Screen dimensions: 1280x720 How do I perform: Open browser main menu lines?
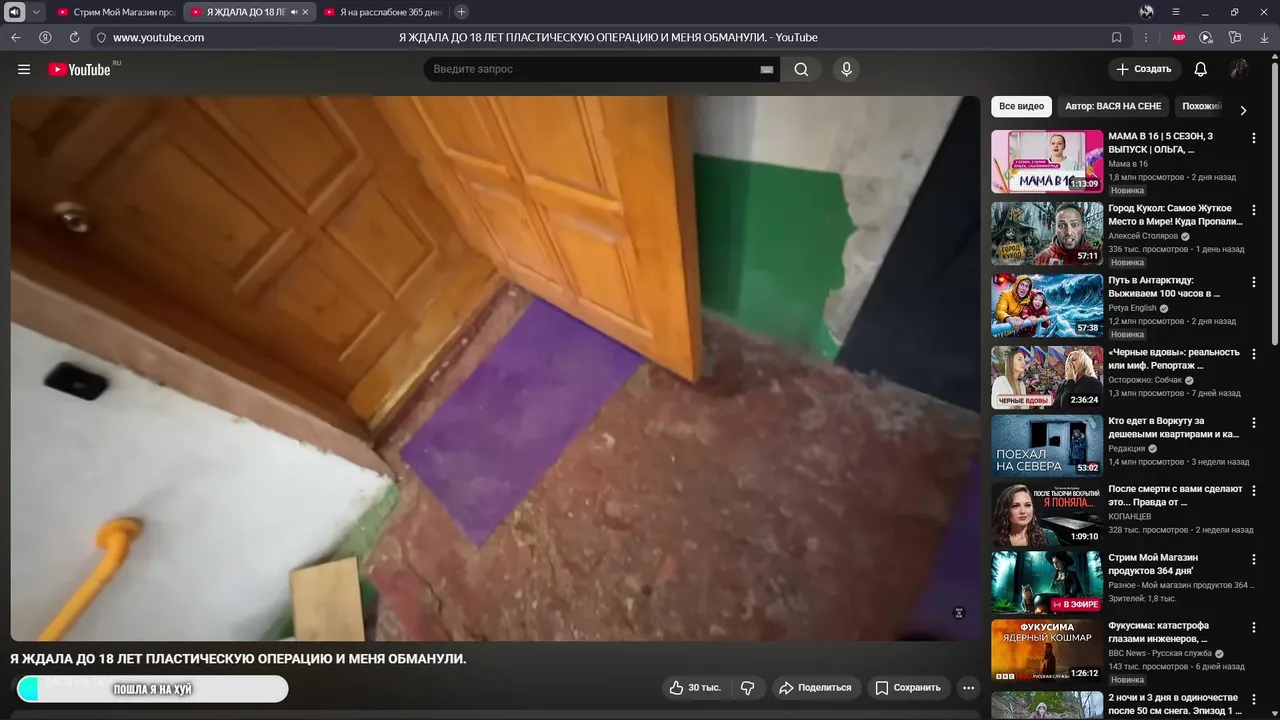[x=1176, y=12]
